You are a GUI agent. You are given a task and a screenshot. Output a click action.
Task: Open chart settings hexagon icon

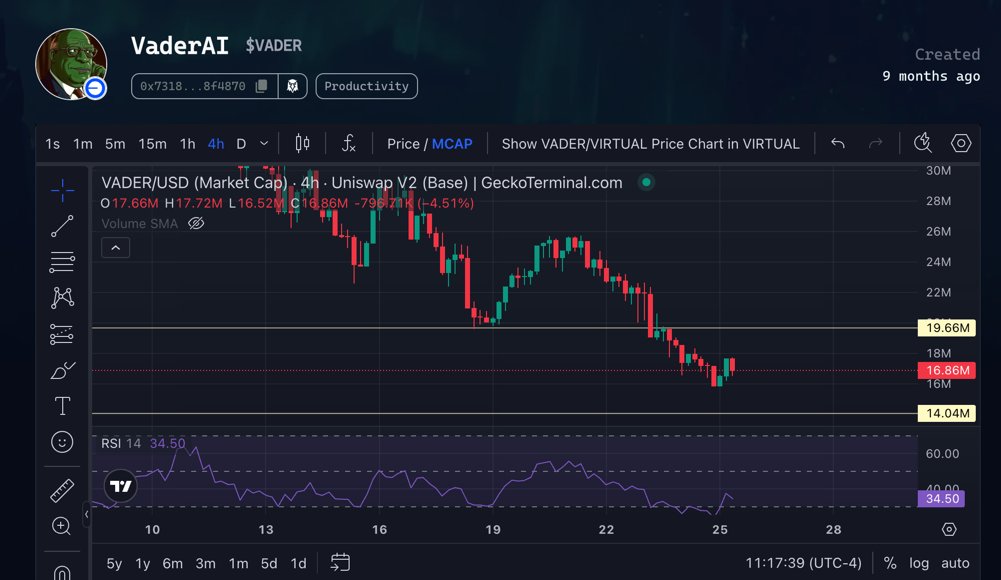961,143
